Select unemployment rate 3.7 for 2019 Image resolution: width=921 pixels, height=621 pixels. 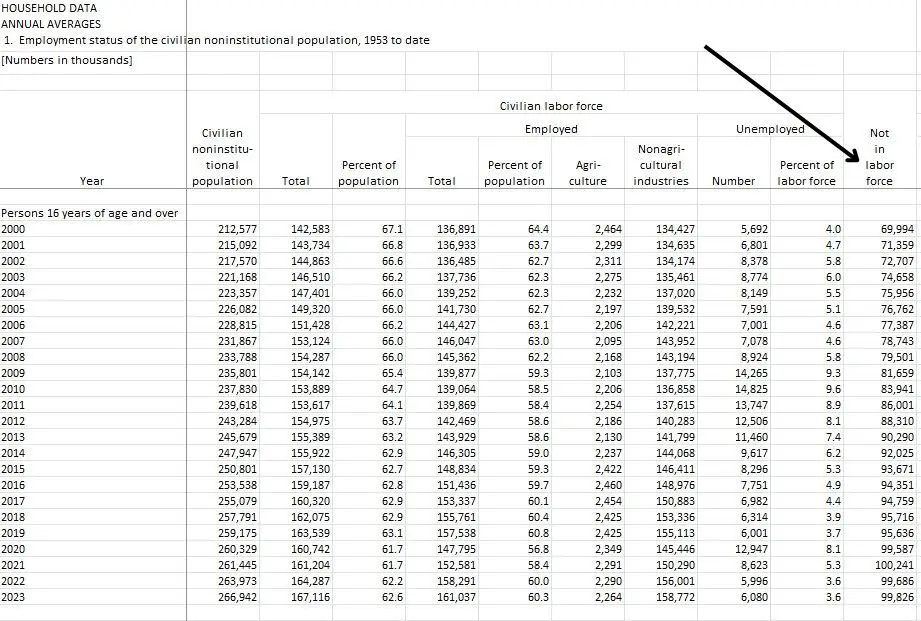click(x=833, y=533)
